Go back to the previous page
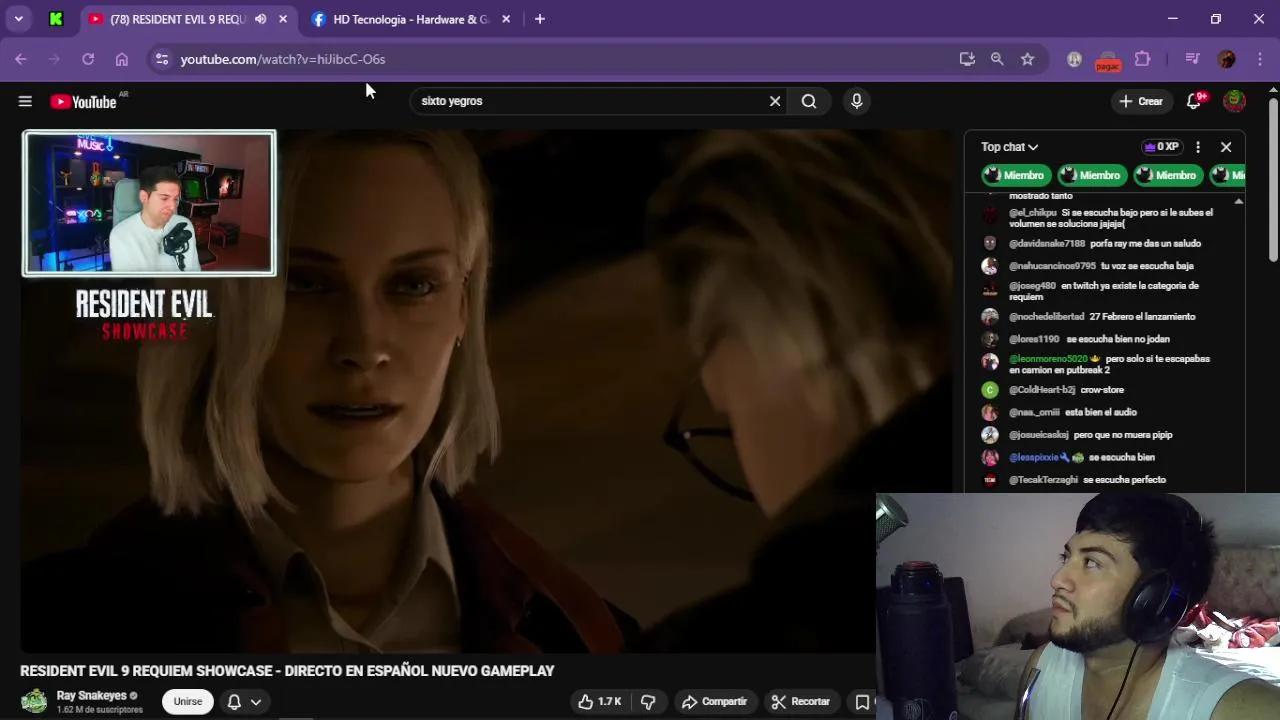Viewport: 1280px width, 720px height. [21, 59]
